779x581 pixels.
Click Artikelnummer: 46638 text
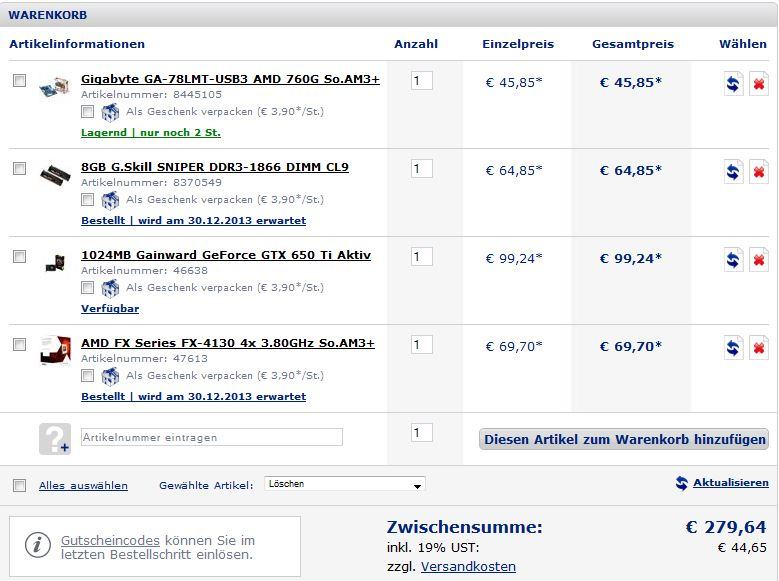(145, 270)
